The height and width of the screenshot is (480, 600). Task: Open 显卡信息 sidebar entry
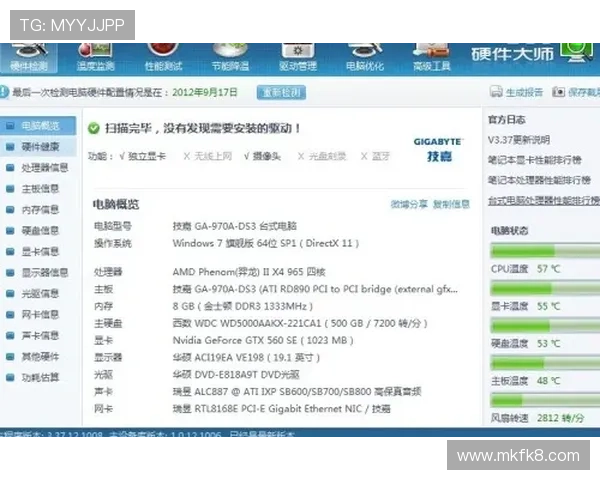(38, 252)
